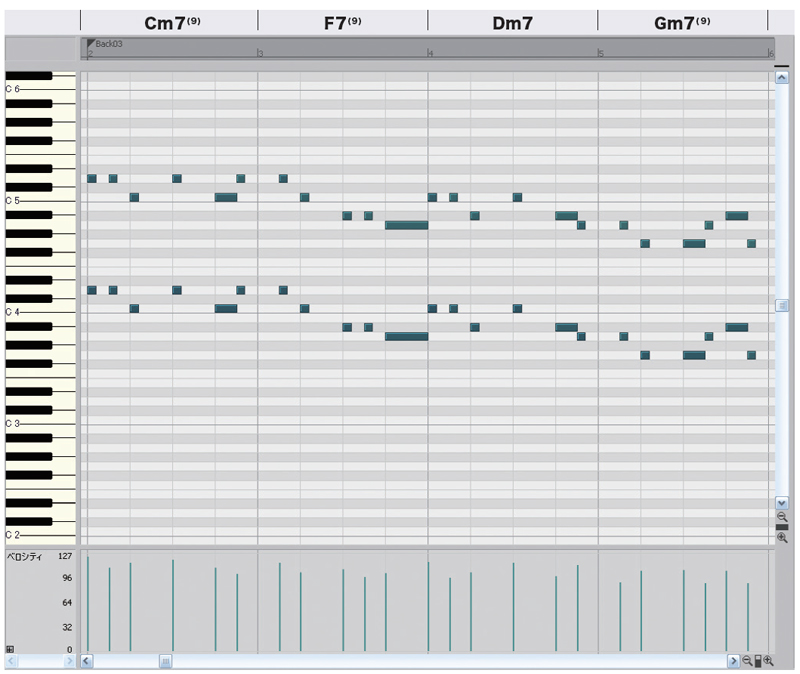Click the vertical scrollbar thumb

(781, 306)
